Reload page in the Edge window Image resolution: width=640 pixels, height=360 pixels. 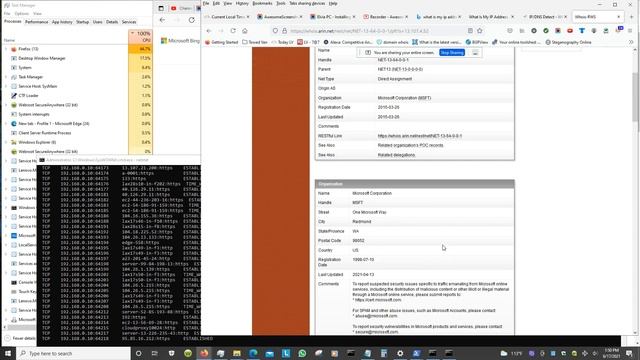(192, 20)
